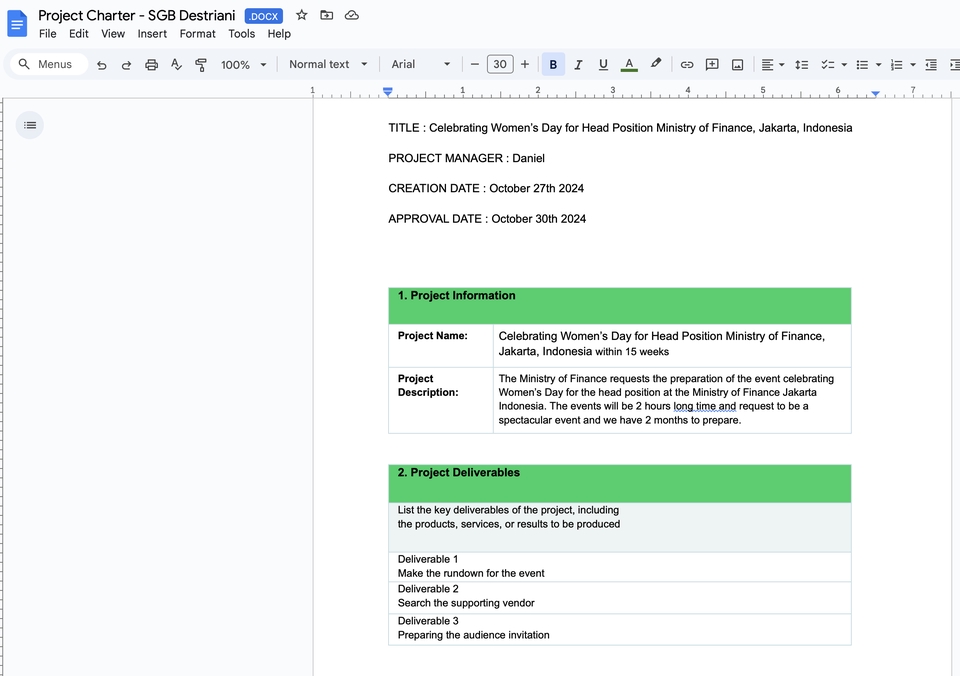This screenshot has height=676, width=960.
Task: Toggle underline formatting
Action: click(603, 64)
